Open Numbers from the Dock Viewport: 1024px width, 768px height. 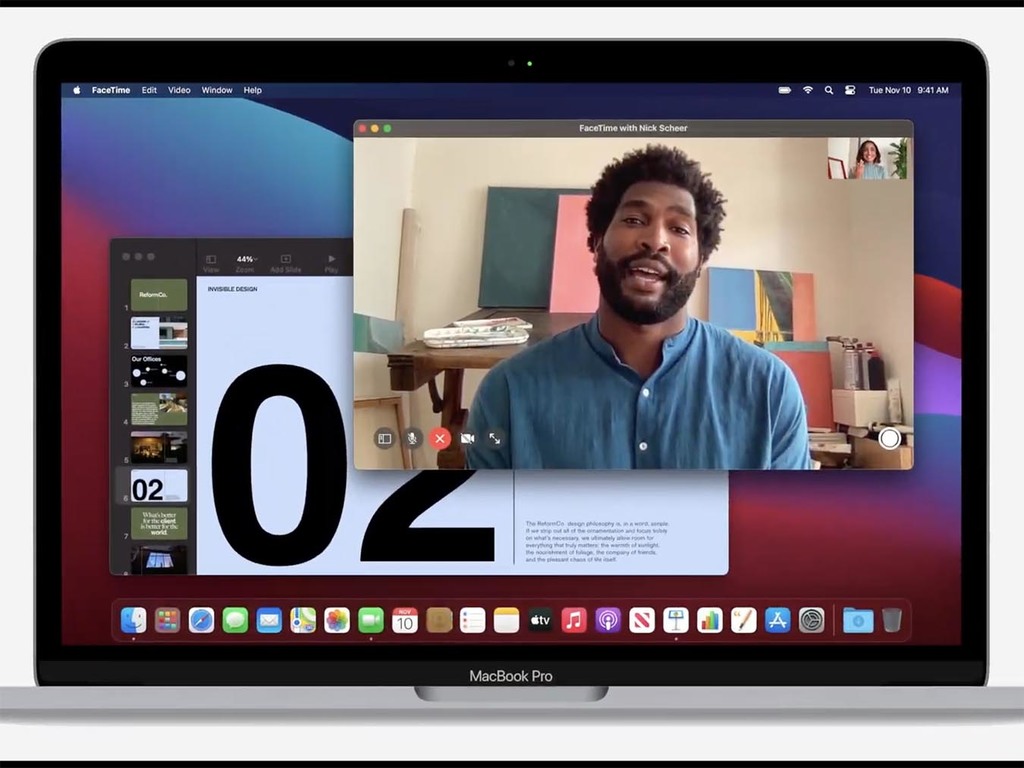pos(710,620)
